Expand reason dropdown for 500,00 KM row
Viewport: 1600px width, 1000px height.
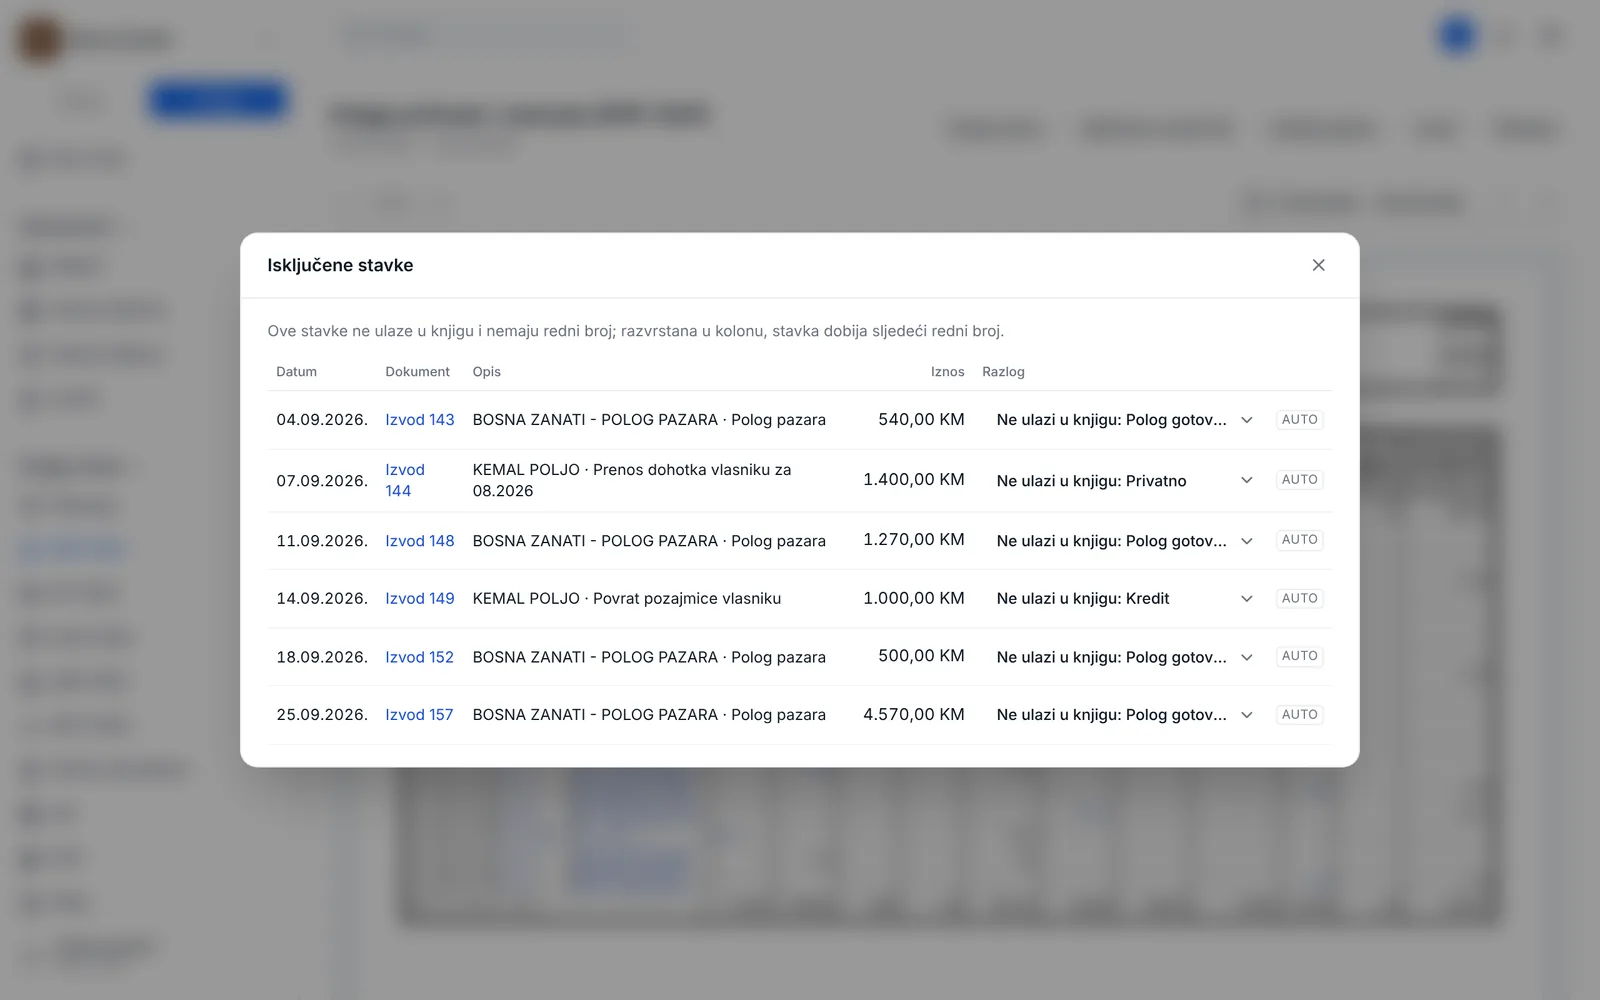coord(1124,657)
